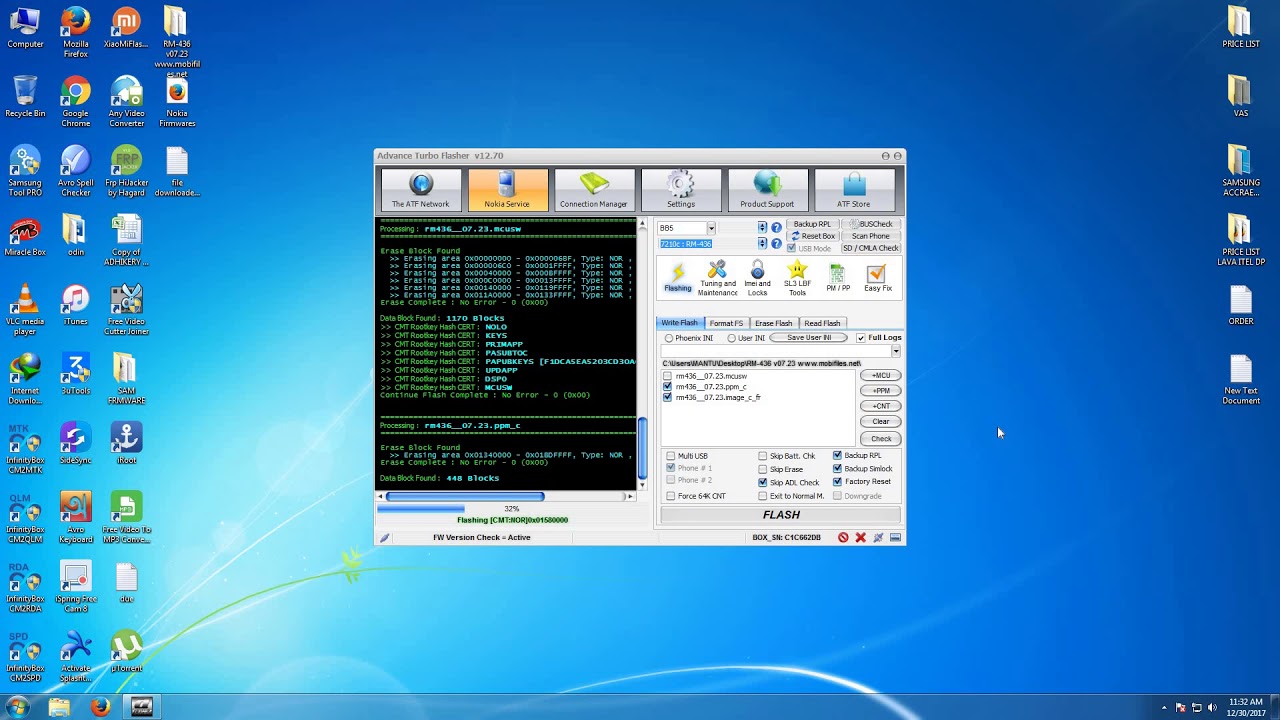Expand the INI file path dropdown
The height and width of the screenshot is (720, 1280).
[x=895, y=351]
